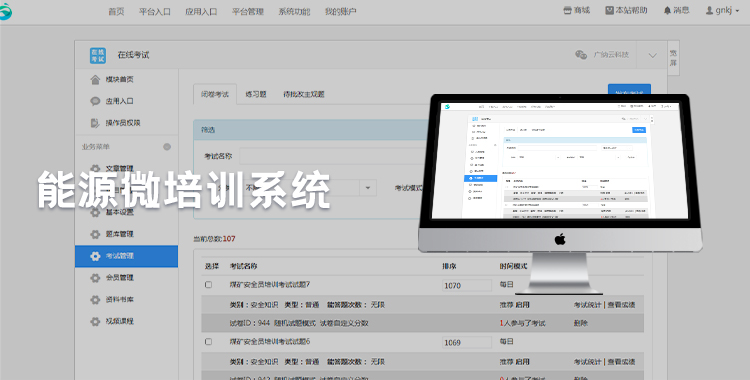750x380 pixels.
Task: Go to 模块首页 home icon in sidebar
Action: pos(95,79)
